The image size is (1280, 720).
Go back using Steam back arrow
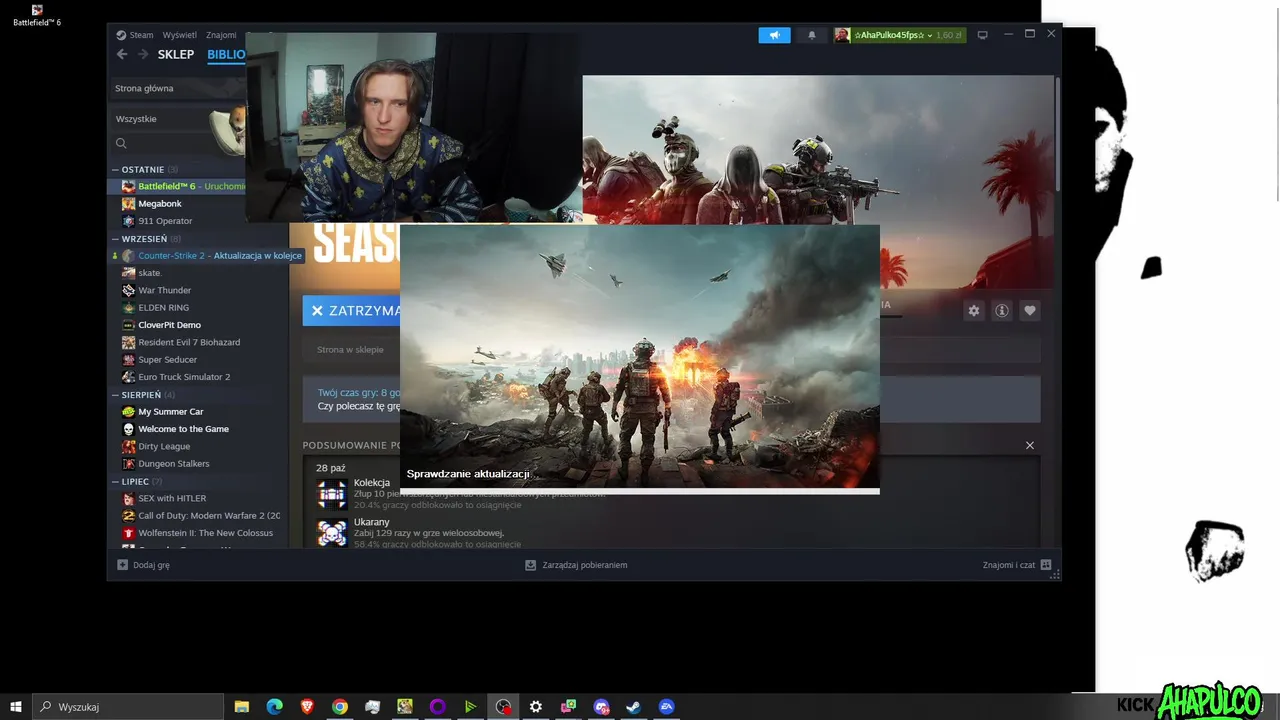click(x=122, y=54)
